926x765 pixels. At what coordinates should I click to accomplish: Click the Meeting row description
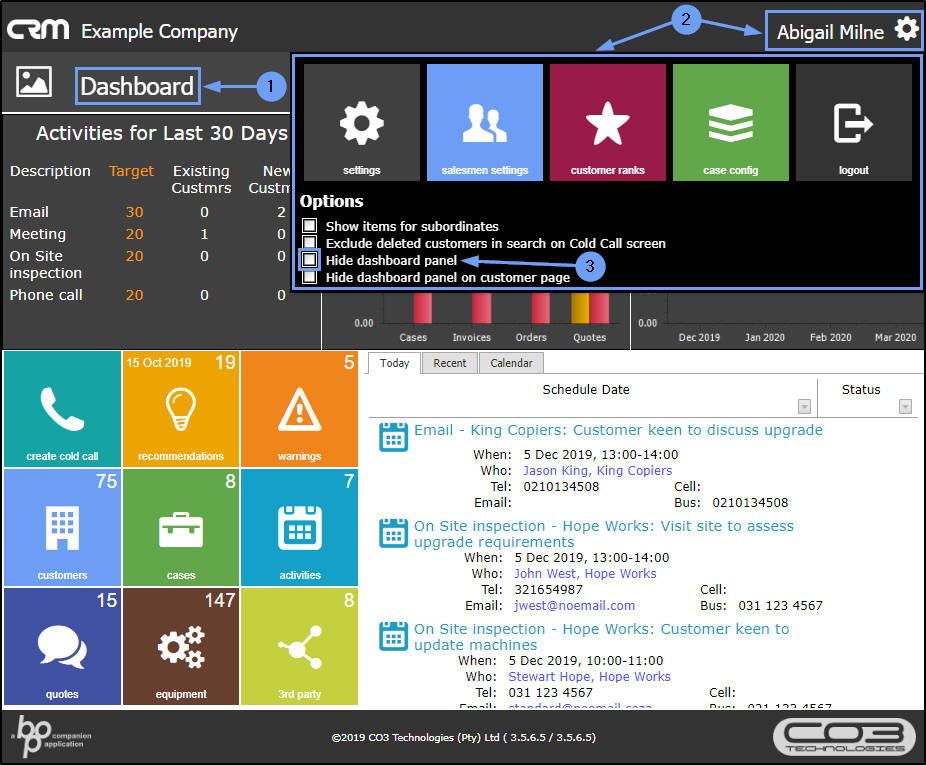[x=37, y=234]
